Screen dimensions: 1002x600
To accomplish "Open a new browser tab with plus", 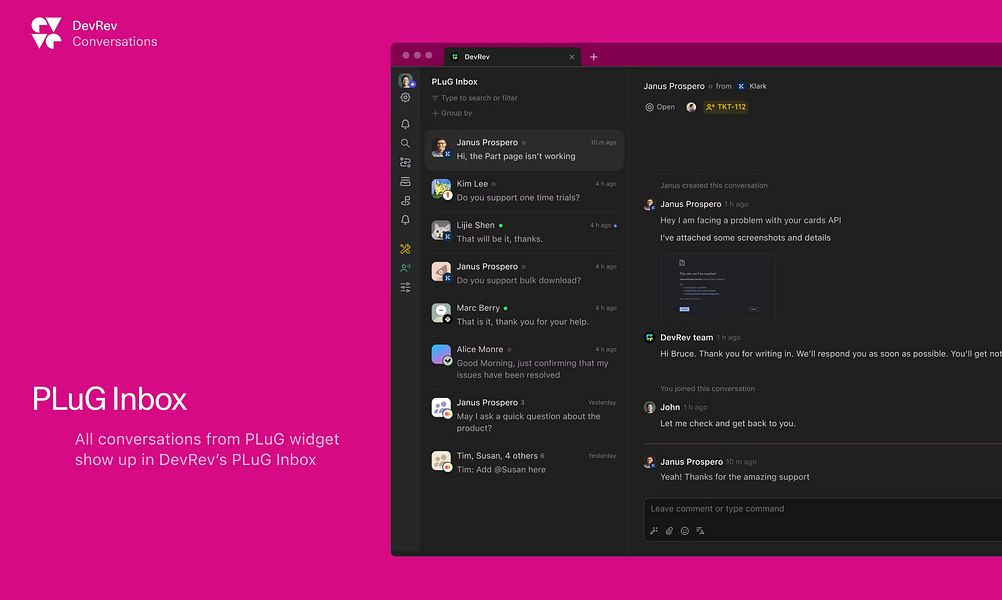I will 594,57.
